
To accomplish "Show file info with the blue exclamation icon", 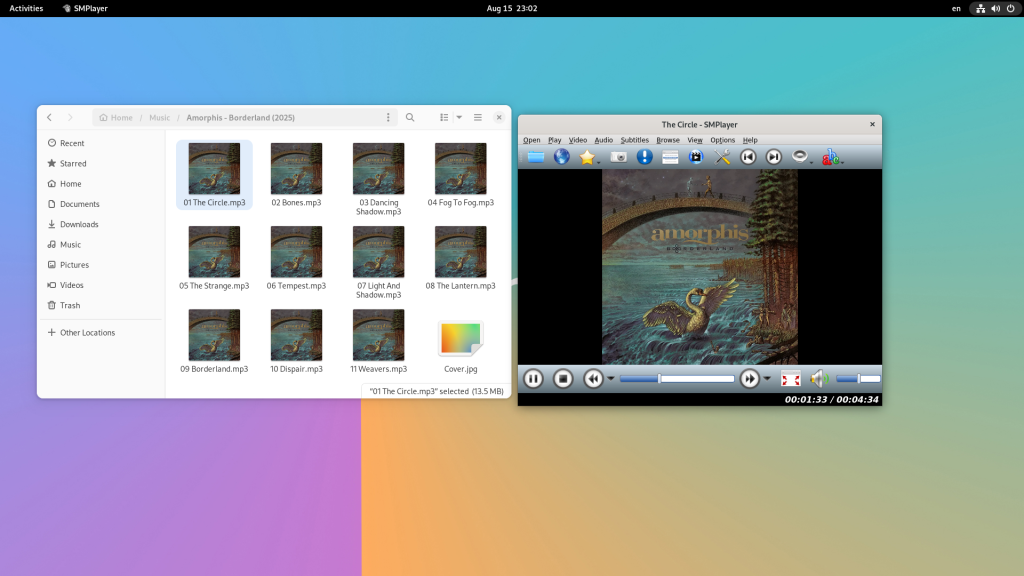I will point(645,157).
